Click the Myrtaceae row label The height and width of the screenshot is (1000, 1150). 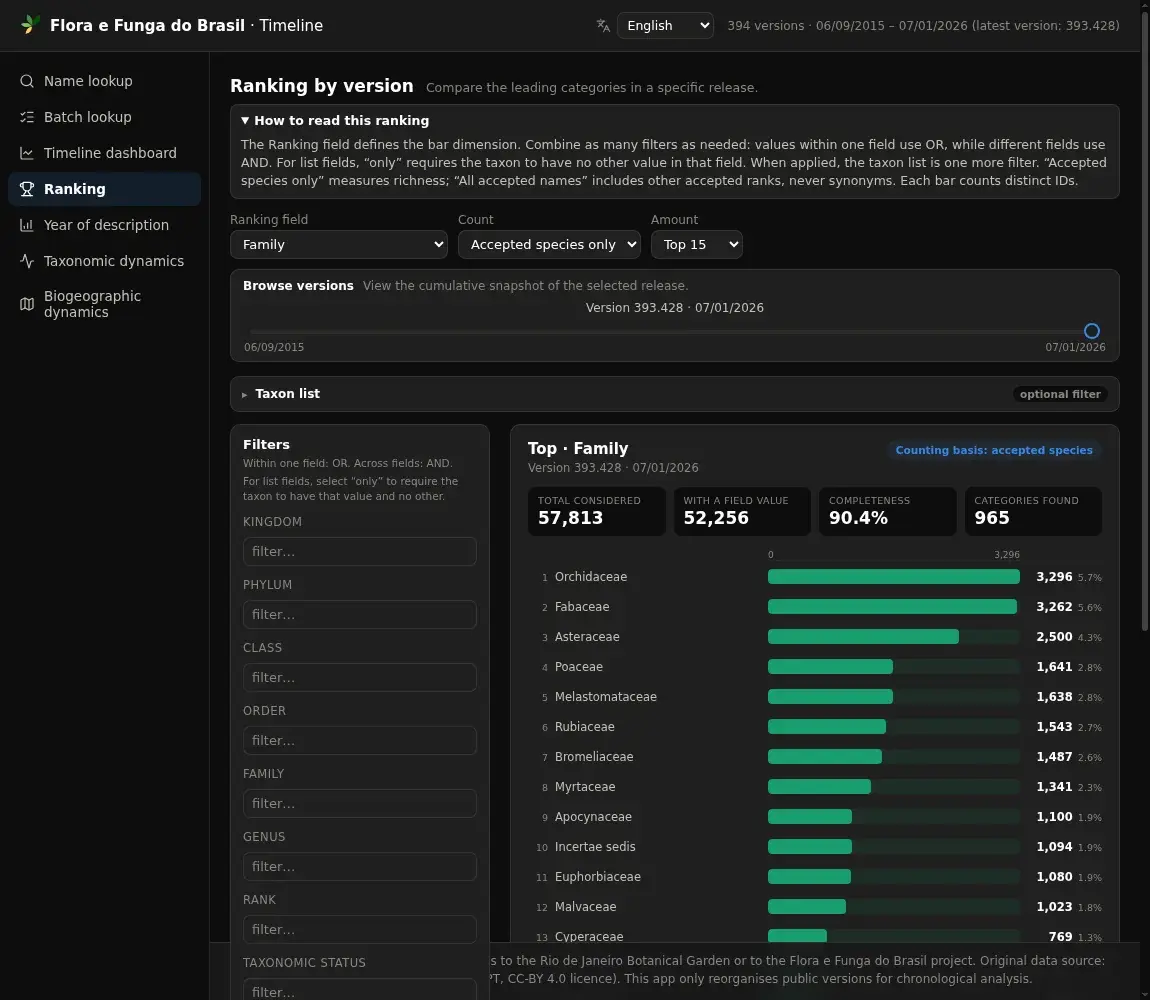[585, 787]
